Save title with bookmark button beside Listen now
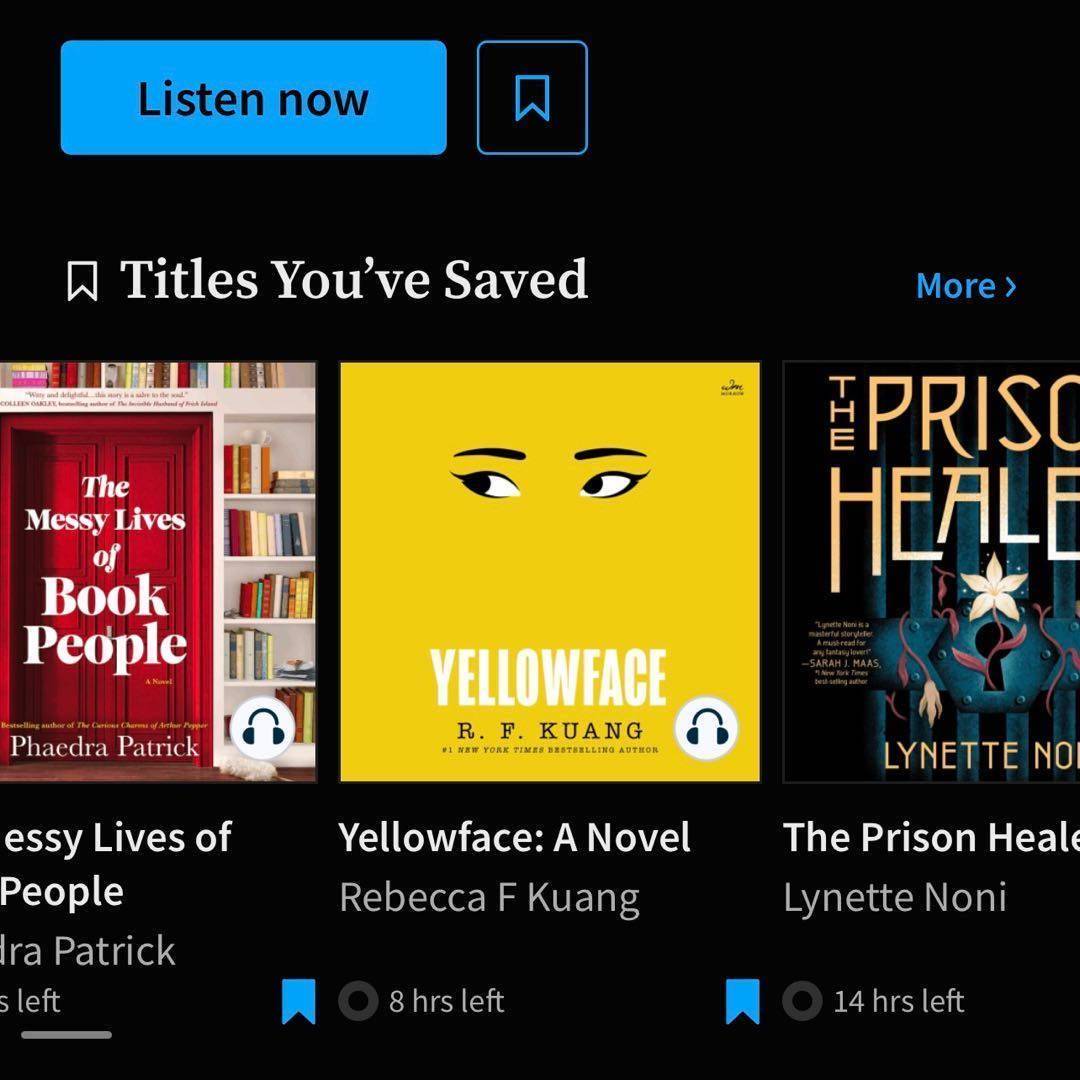The width and height of the screenshot is (1080, 1080). tap(532, 98)
